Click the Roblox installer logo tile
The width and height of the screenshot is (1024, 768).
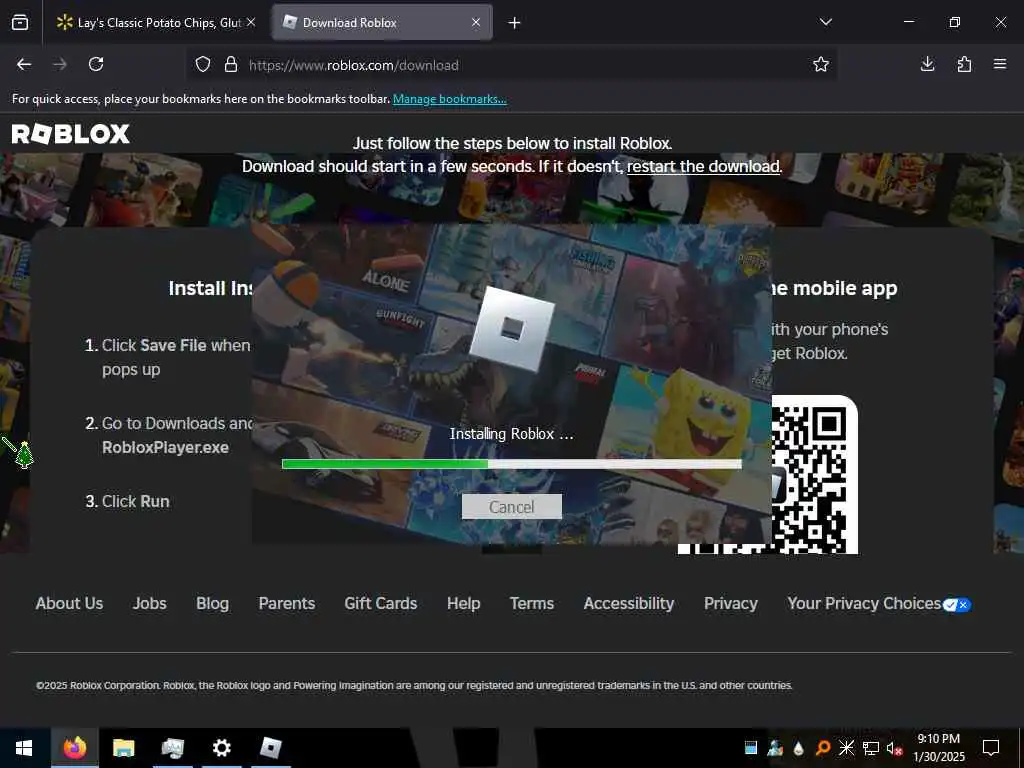512,329
